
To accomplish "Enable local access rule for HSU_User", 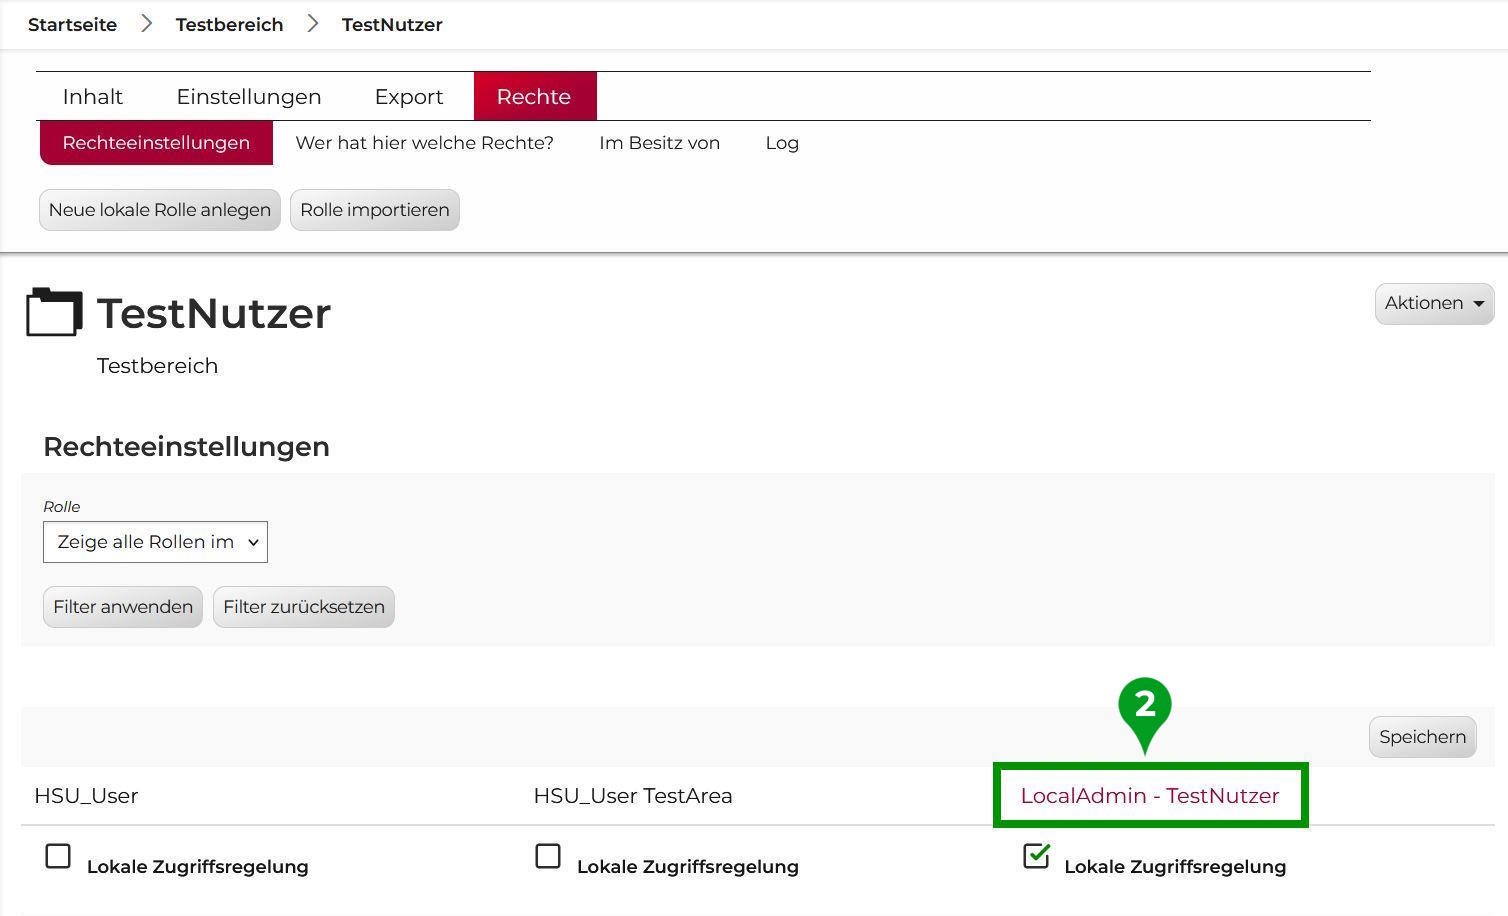I will 58,856.
